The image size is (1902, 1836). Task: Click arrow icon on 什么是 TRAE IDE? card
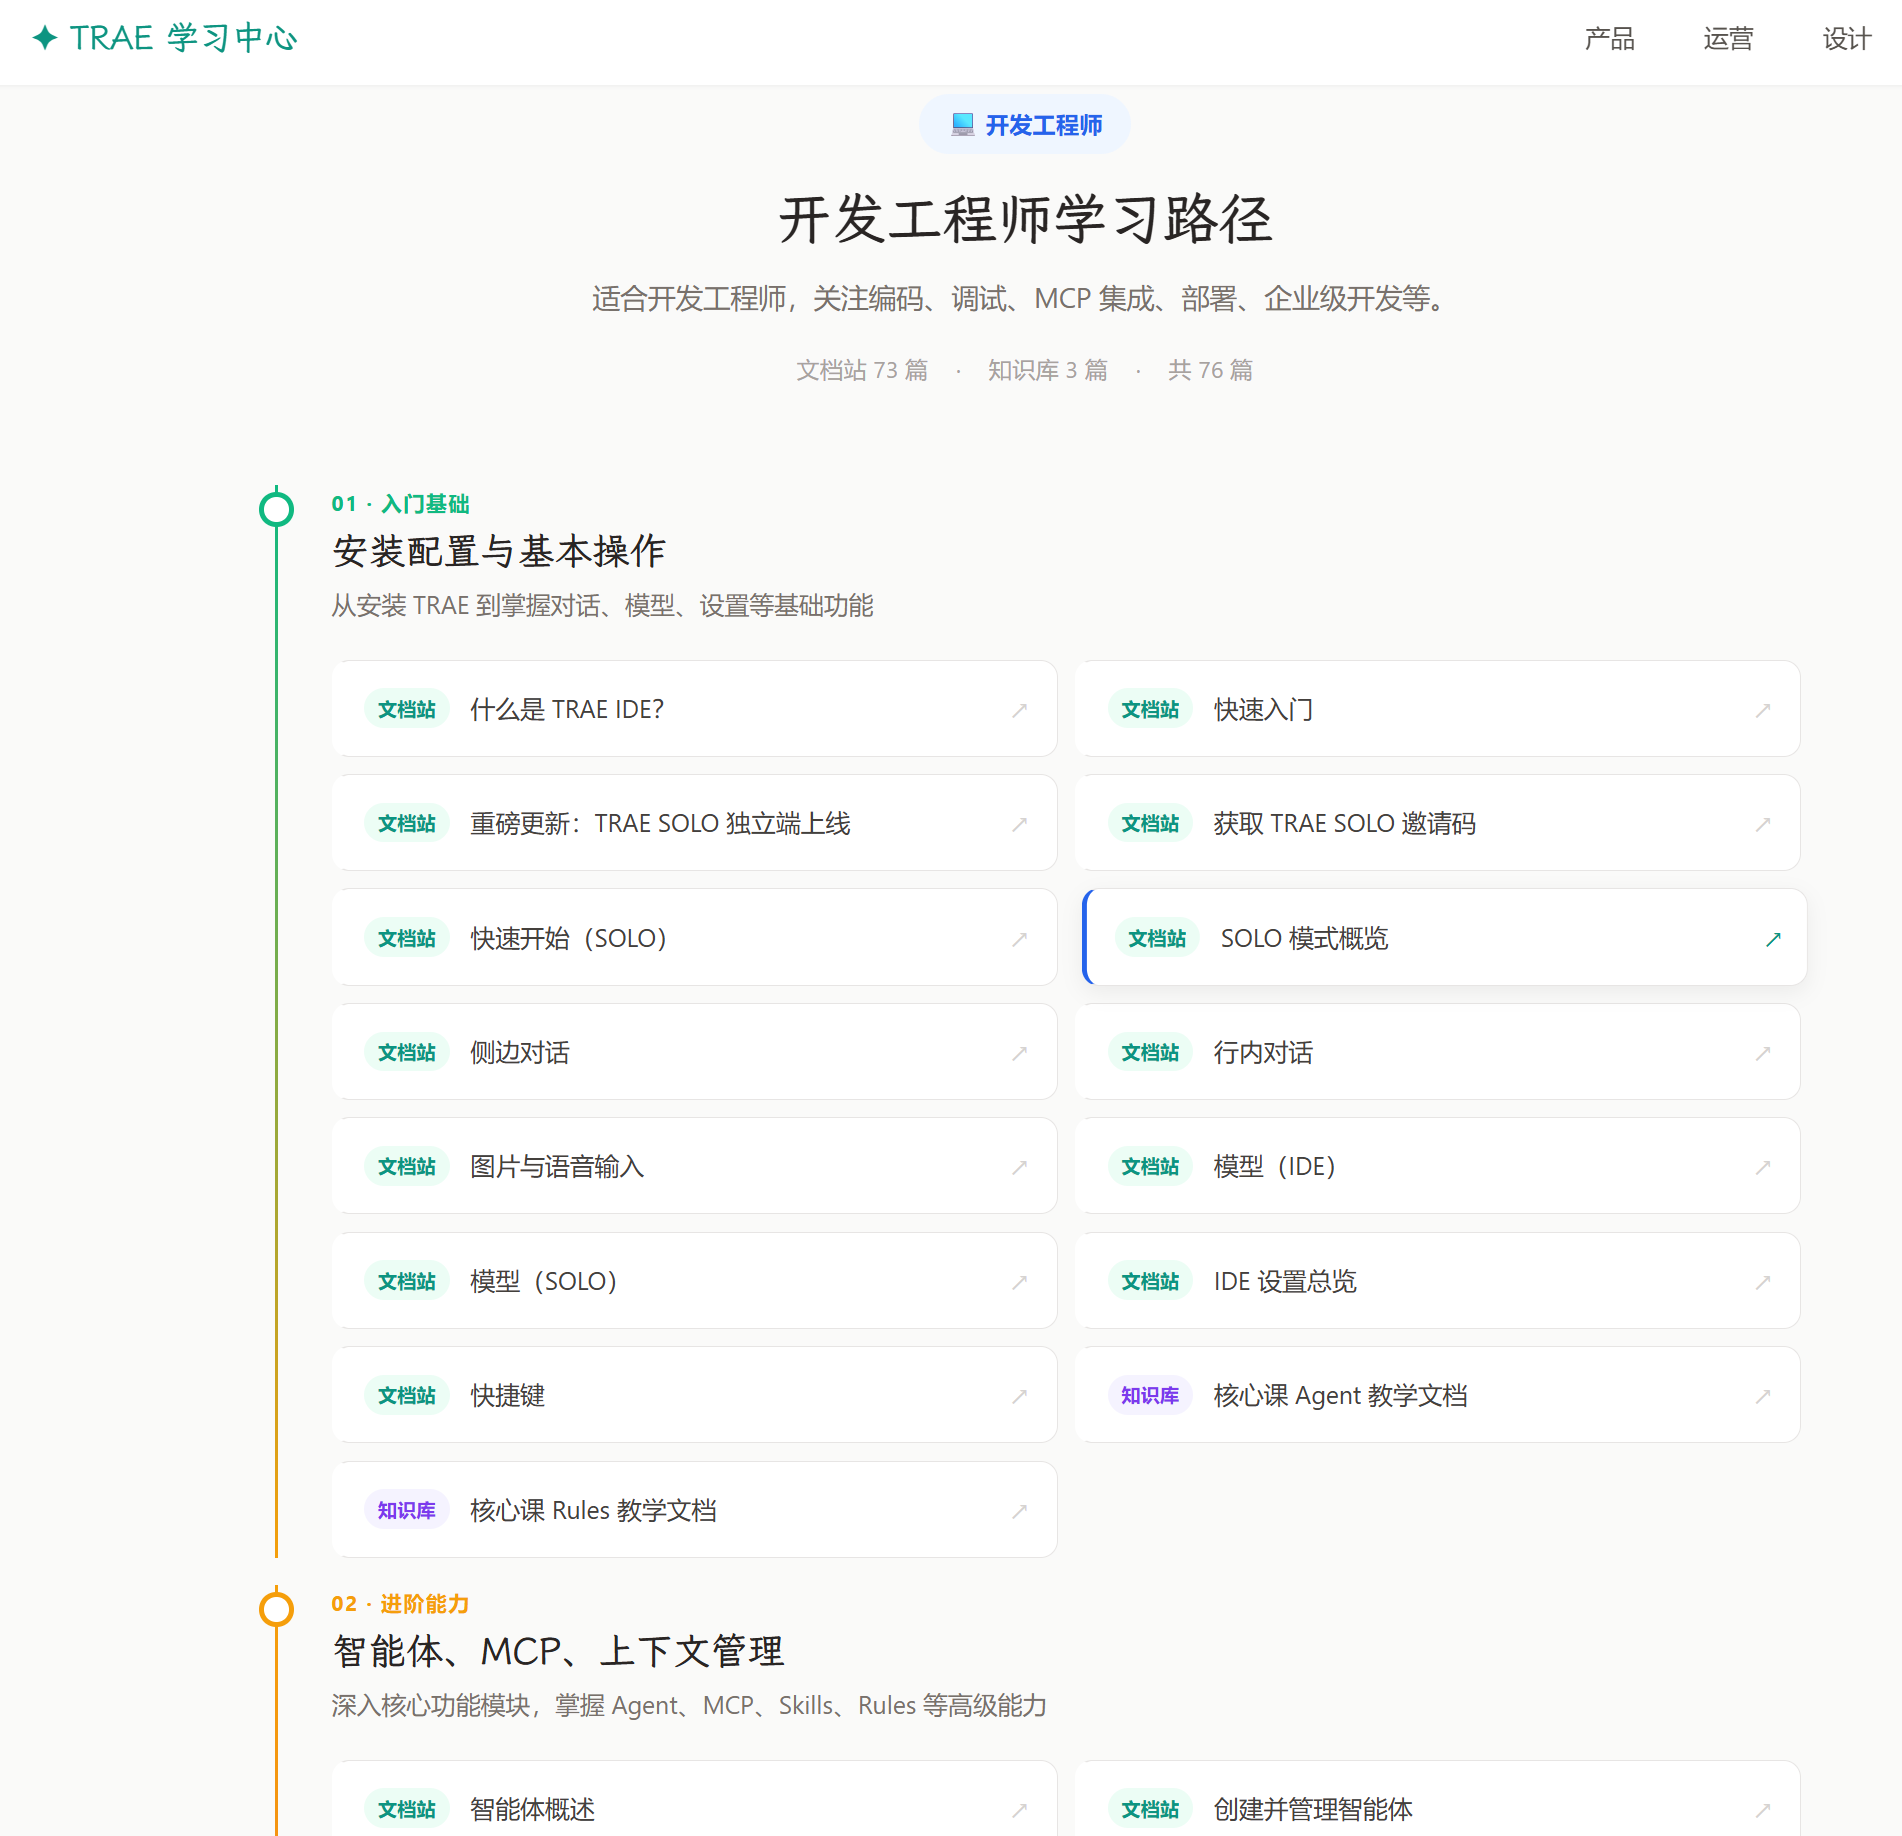(x=1019, y=710)
